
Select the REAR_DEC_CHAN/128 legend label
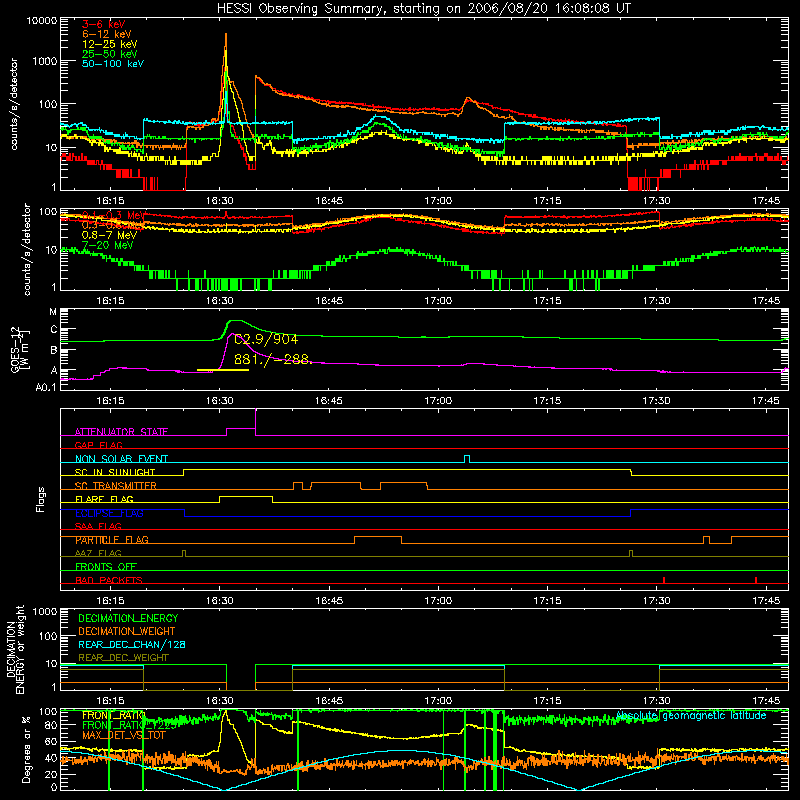132,644
